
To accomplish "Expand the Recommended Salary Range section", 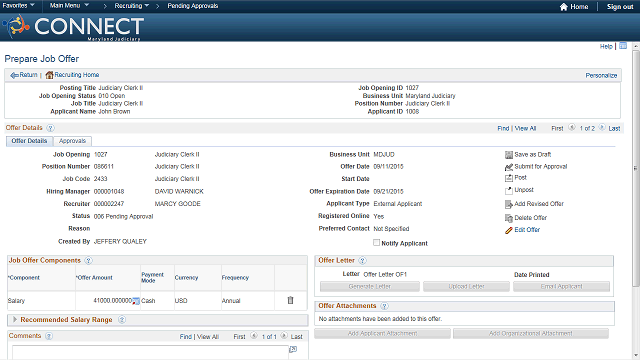I will click(x=15, y=320).
